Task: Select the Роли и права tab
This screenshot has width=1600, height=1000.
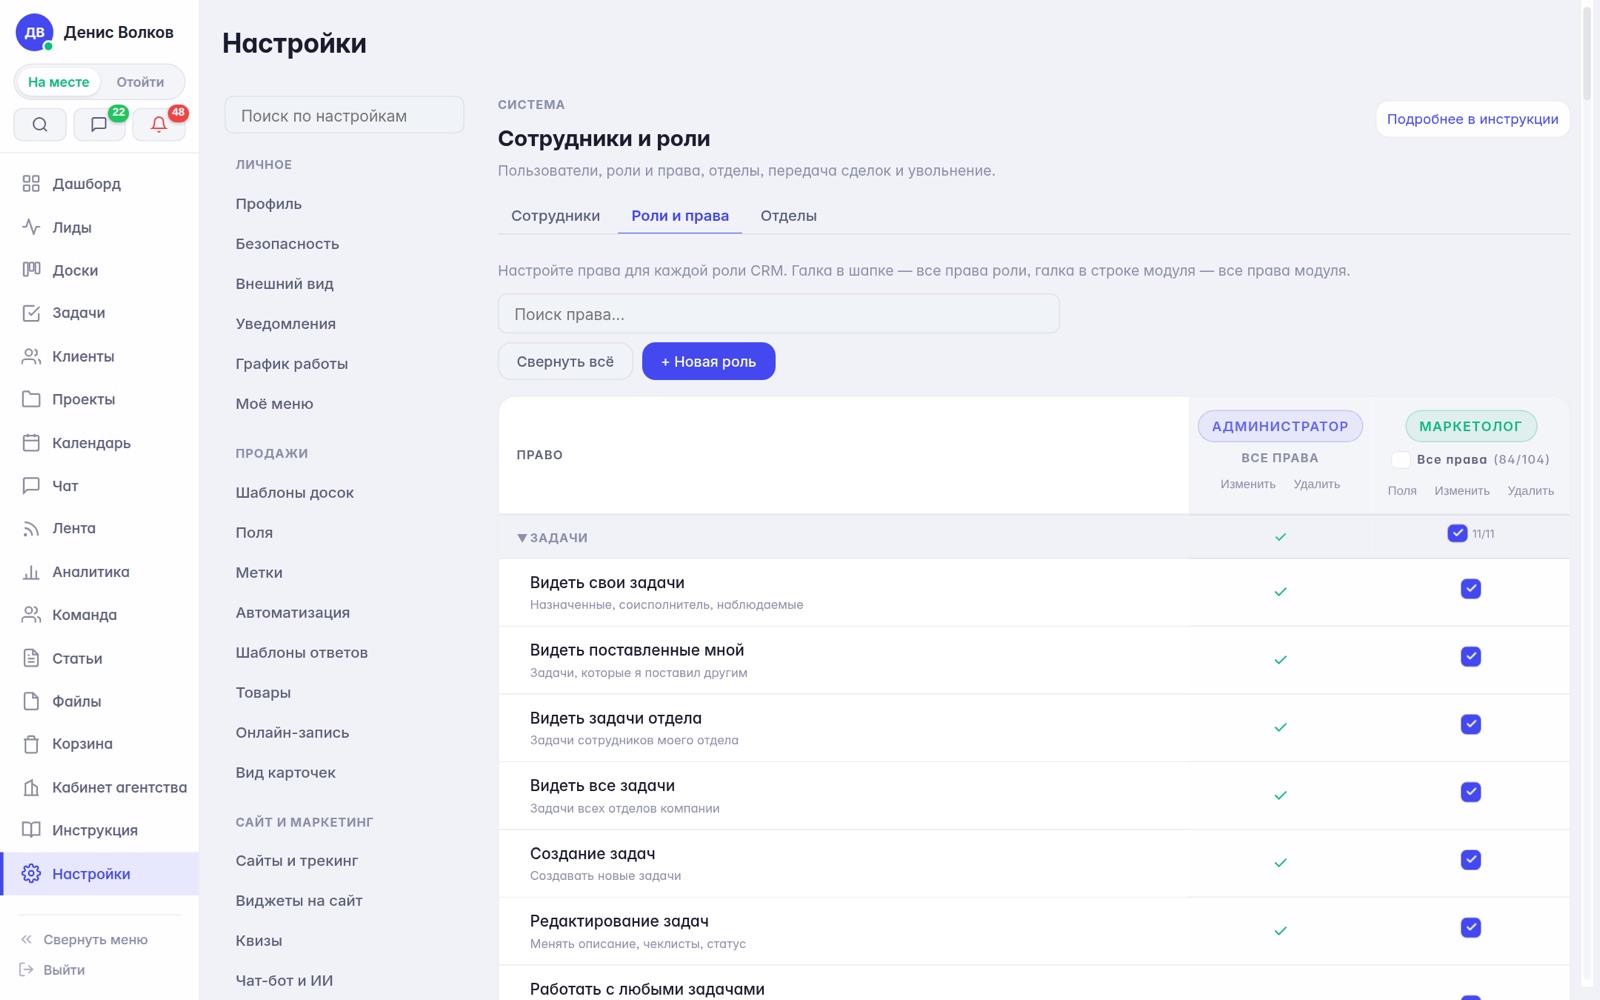Action: click(x=680, y=216)
